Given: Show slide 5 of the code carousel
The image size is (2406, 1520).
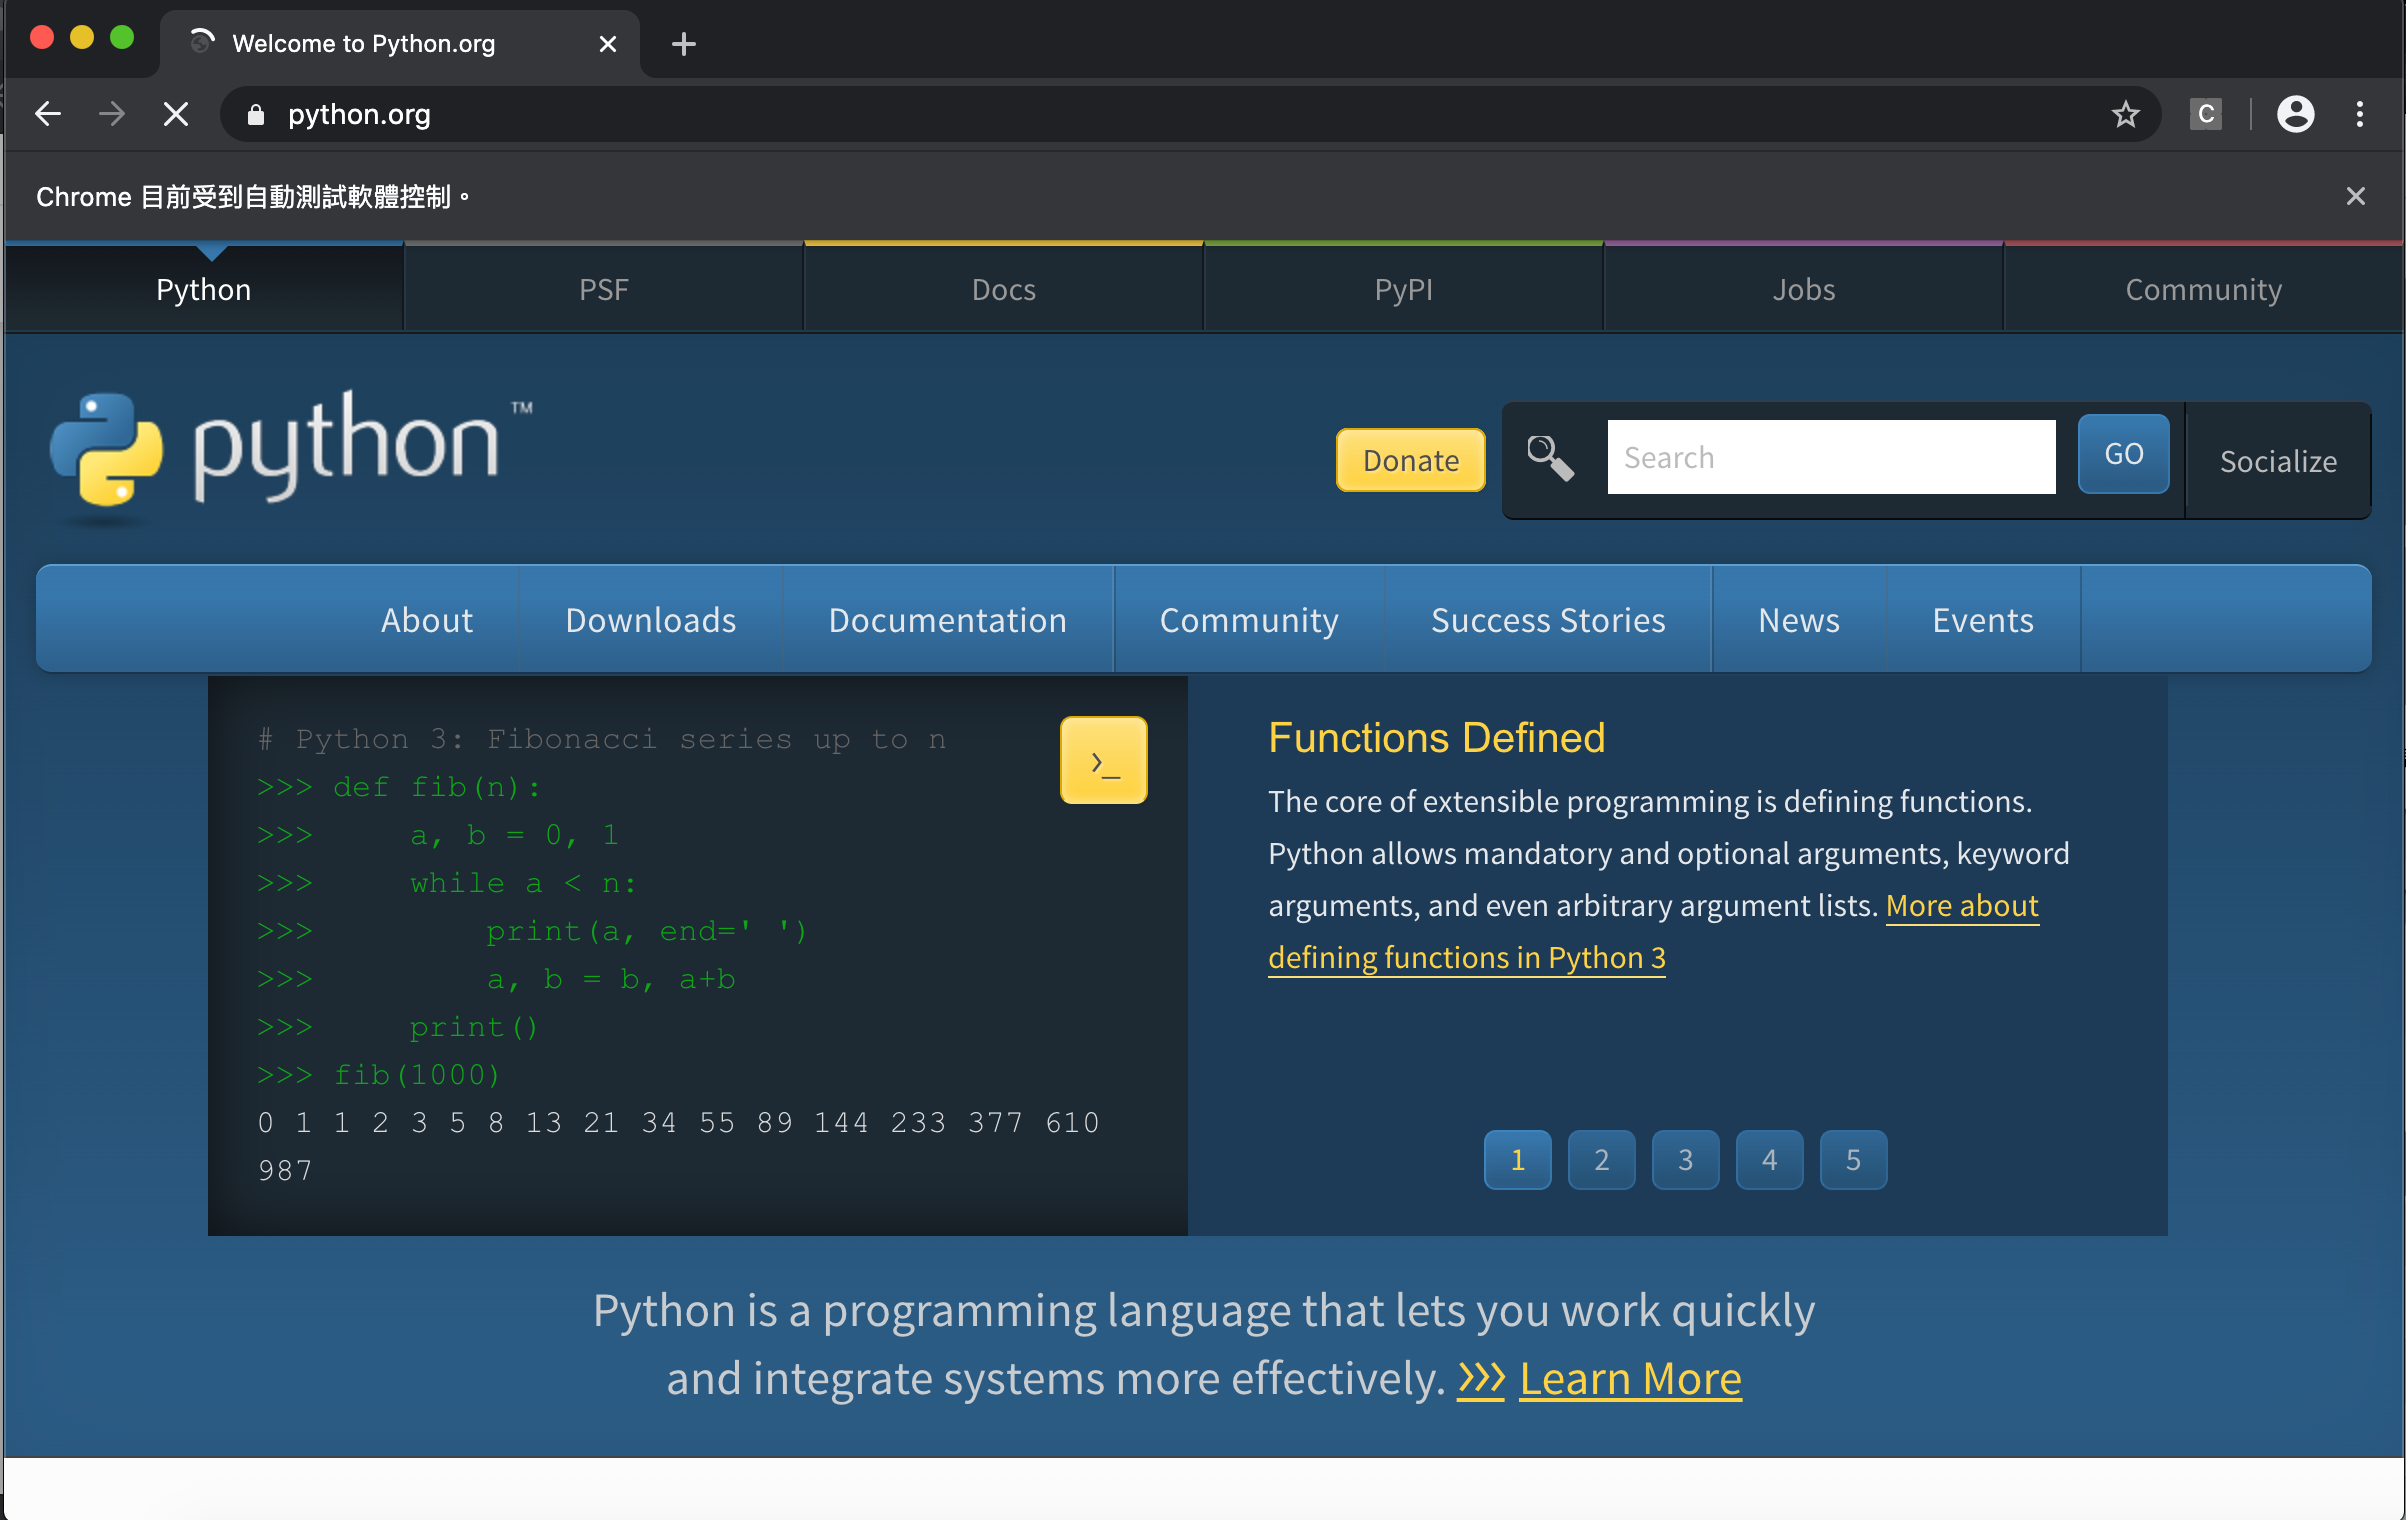Looking at the screenshot, I should tap(1854, 1160).
